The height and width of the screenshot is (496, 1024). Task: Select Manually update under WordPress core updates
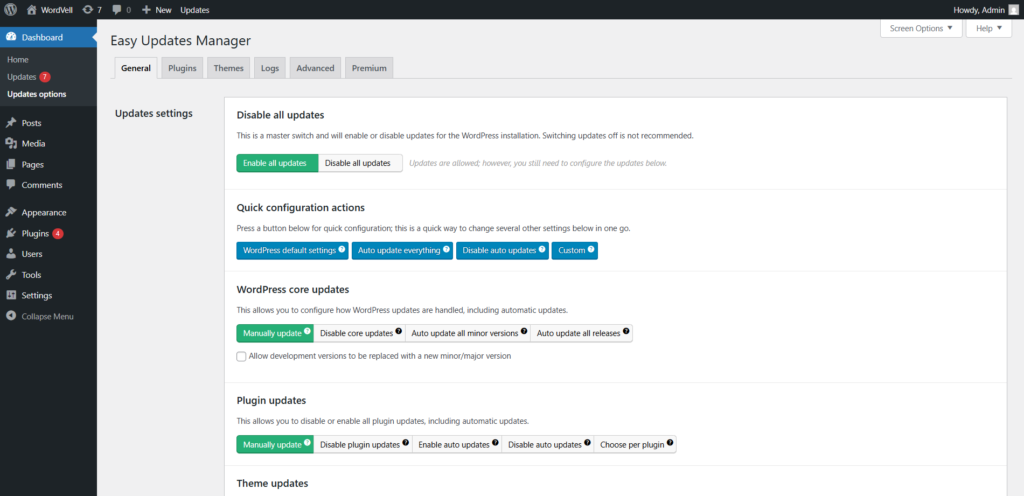pos(275,333)
